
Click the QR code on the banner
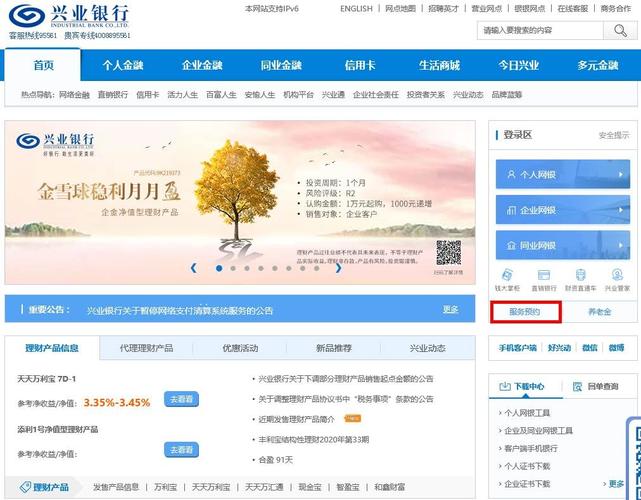pos(448,253)
